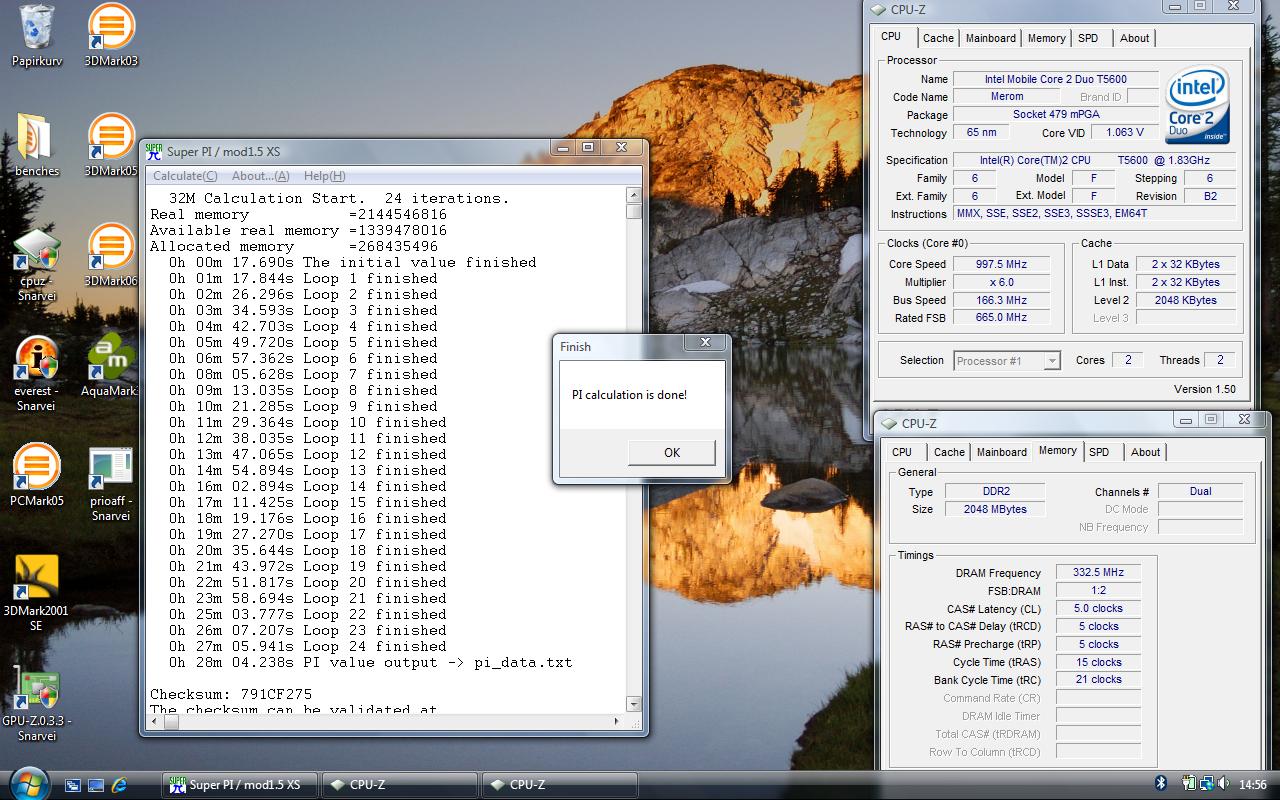Click the Loop 24 finished line
The height and width of the screenshot is (800, 1280).
(x=307, y=646)
